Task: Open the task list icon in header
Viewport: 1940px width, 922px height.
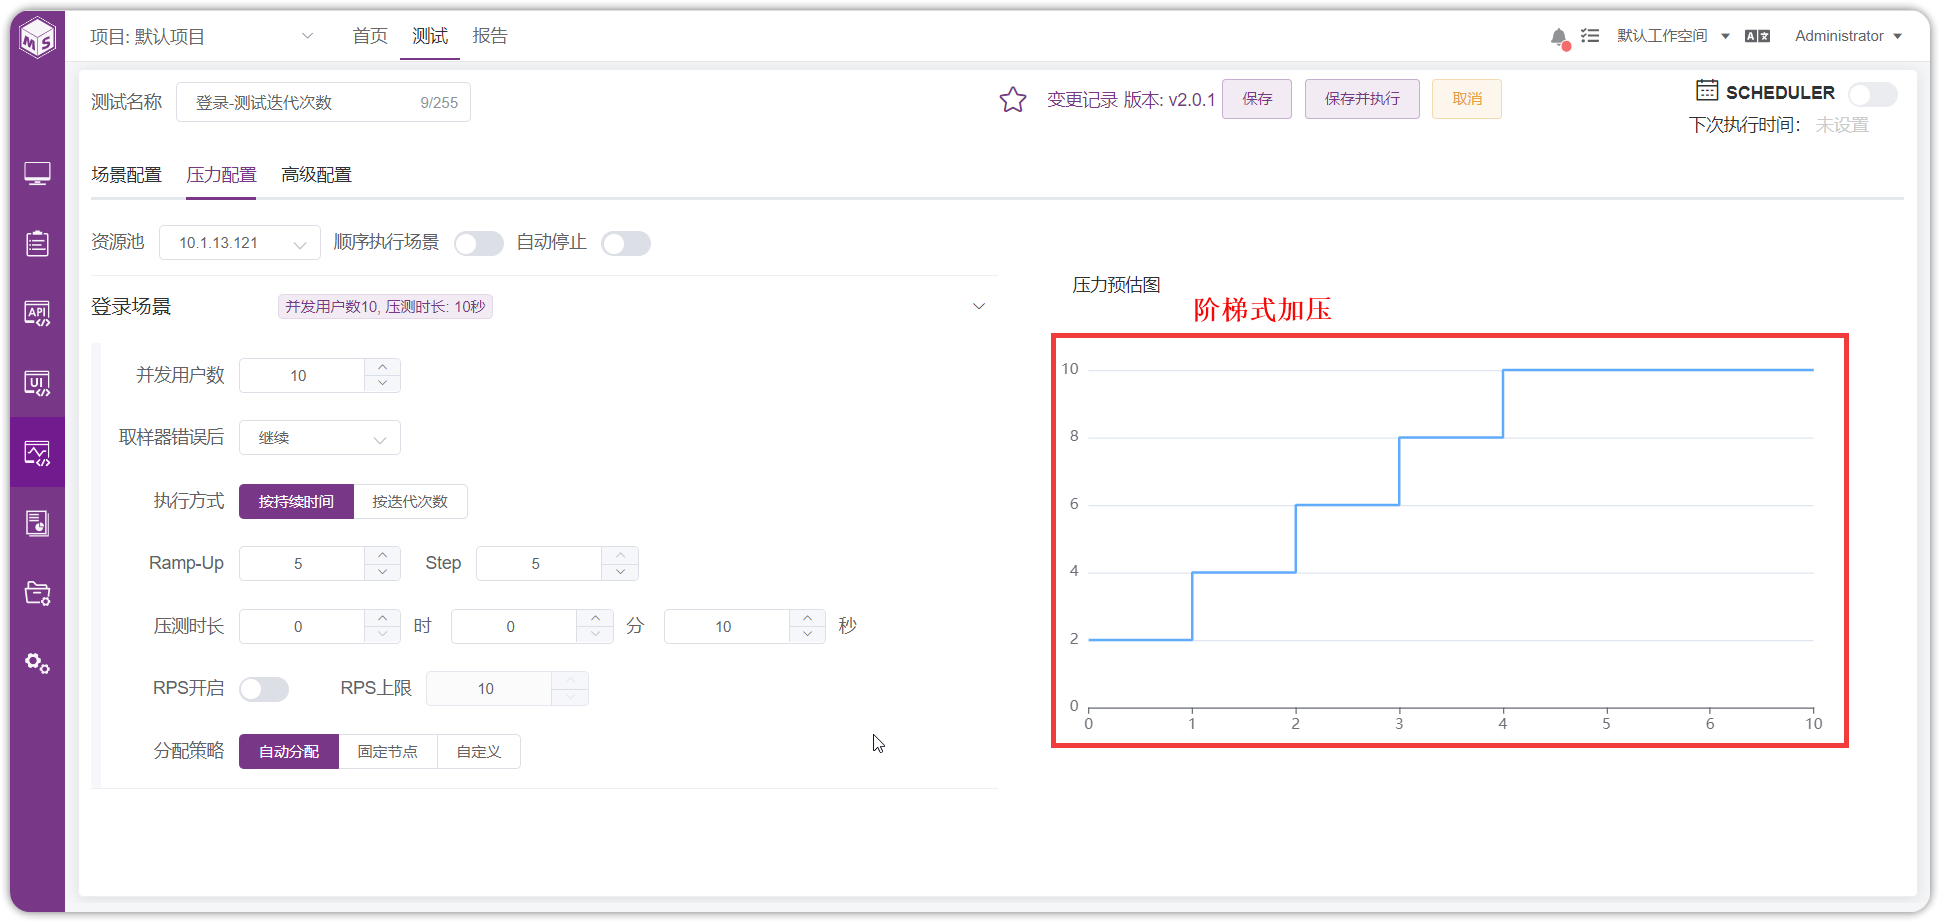Action: 1590,36
